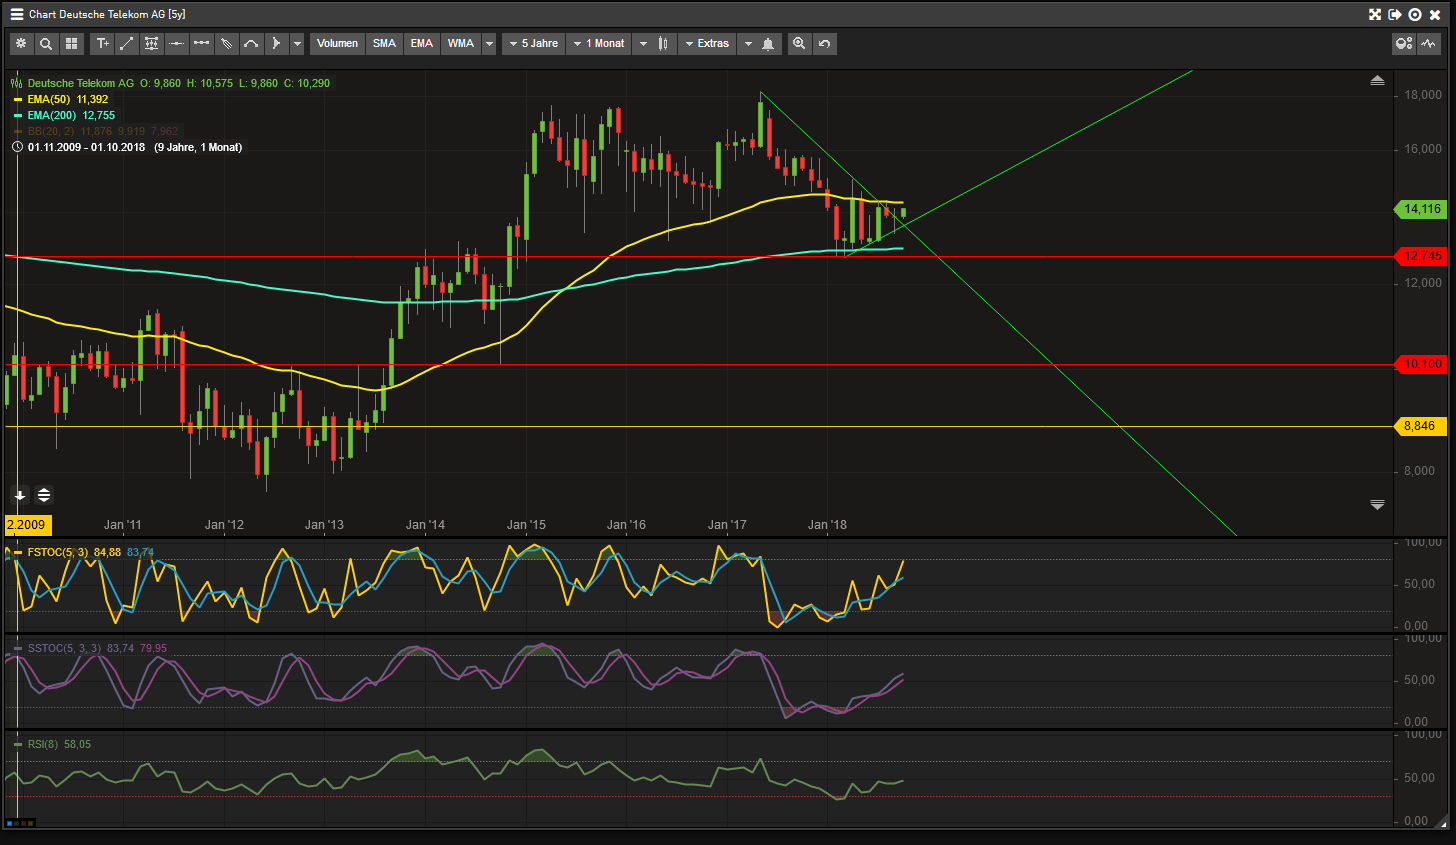Image resolution: width=1456 pixels, height=845 pixels.
Task: Open the 1 Monat interval dropdown
Action: click(x=598, y=44)
